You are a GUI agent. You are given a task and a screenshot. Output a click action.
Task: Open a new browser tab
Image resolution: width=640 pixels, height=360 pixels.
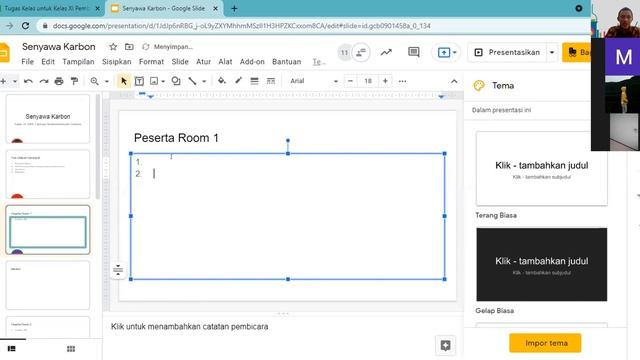234,8
